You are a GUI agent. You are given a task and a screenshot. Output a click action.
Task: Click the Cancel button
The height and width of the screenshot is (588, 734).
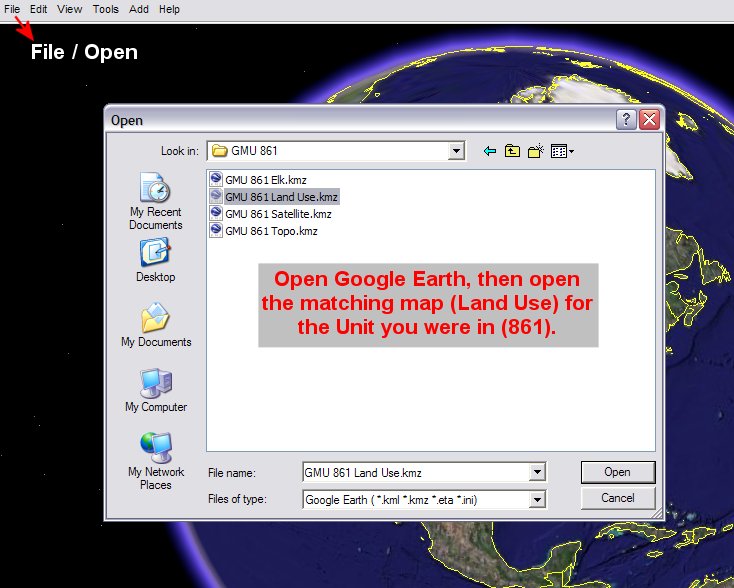coord(618,498)
